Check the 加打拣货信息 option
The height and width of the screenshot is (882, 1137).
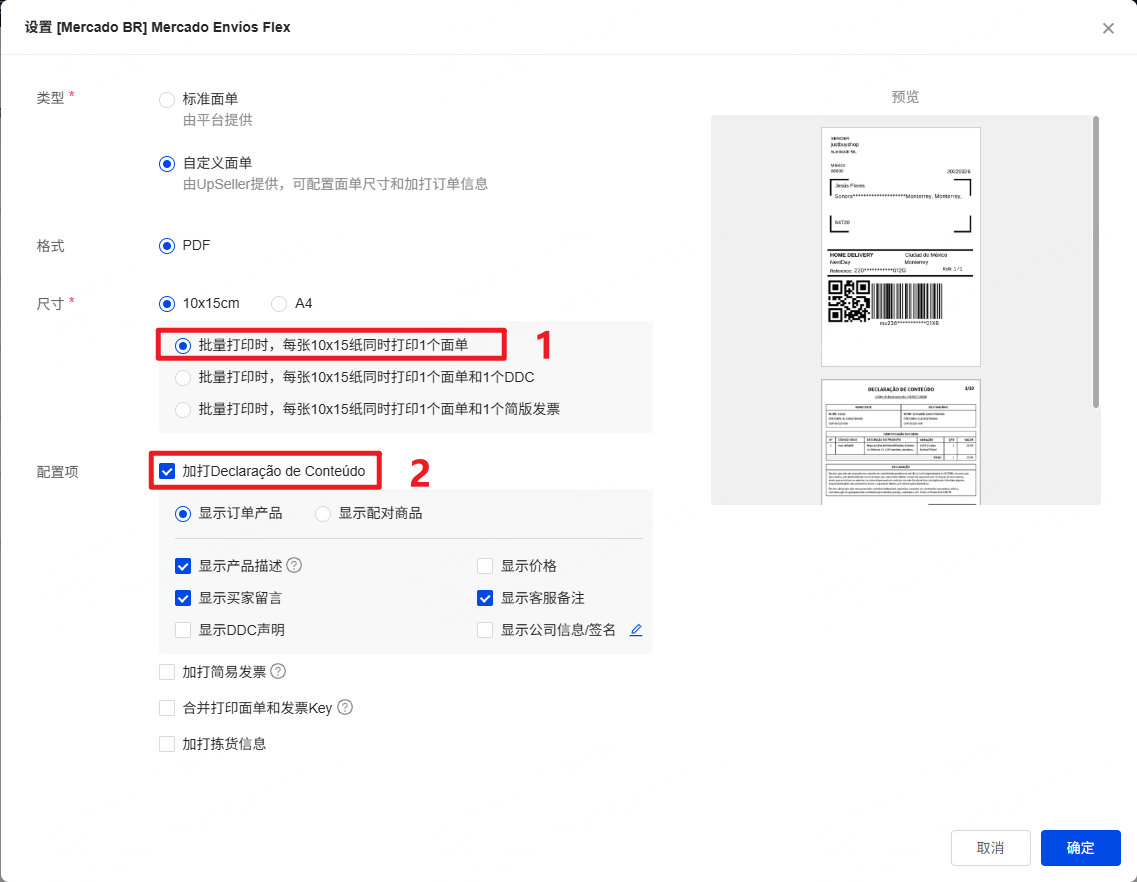(167, 744)
